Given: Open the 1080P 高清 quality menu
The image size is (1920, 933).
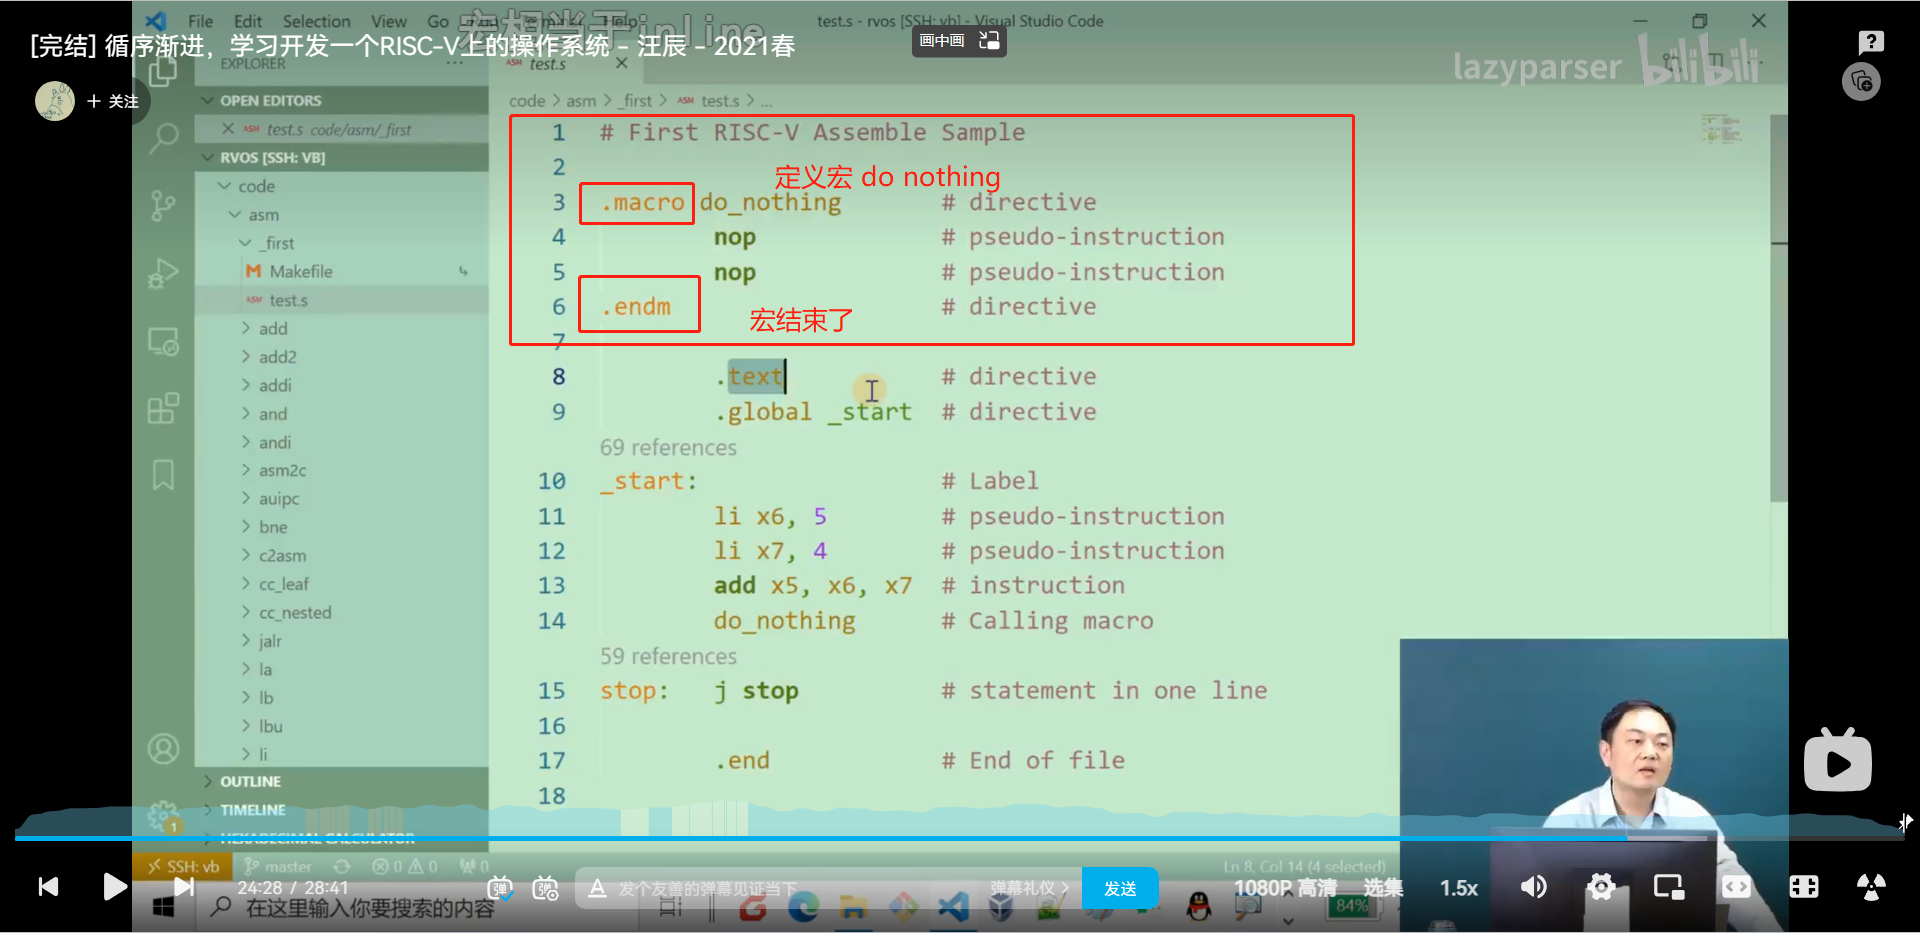Looking at the screenshot, I should (1285, 888).
